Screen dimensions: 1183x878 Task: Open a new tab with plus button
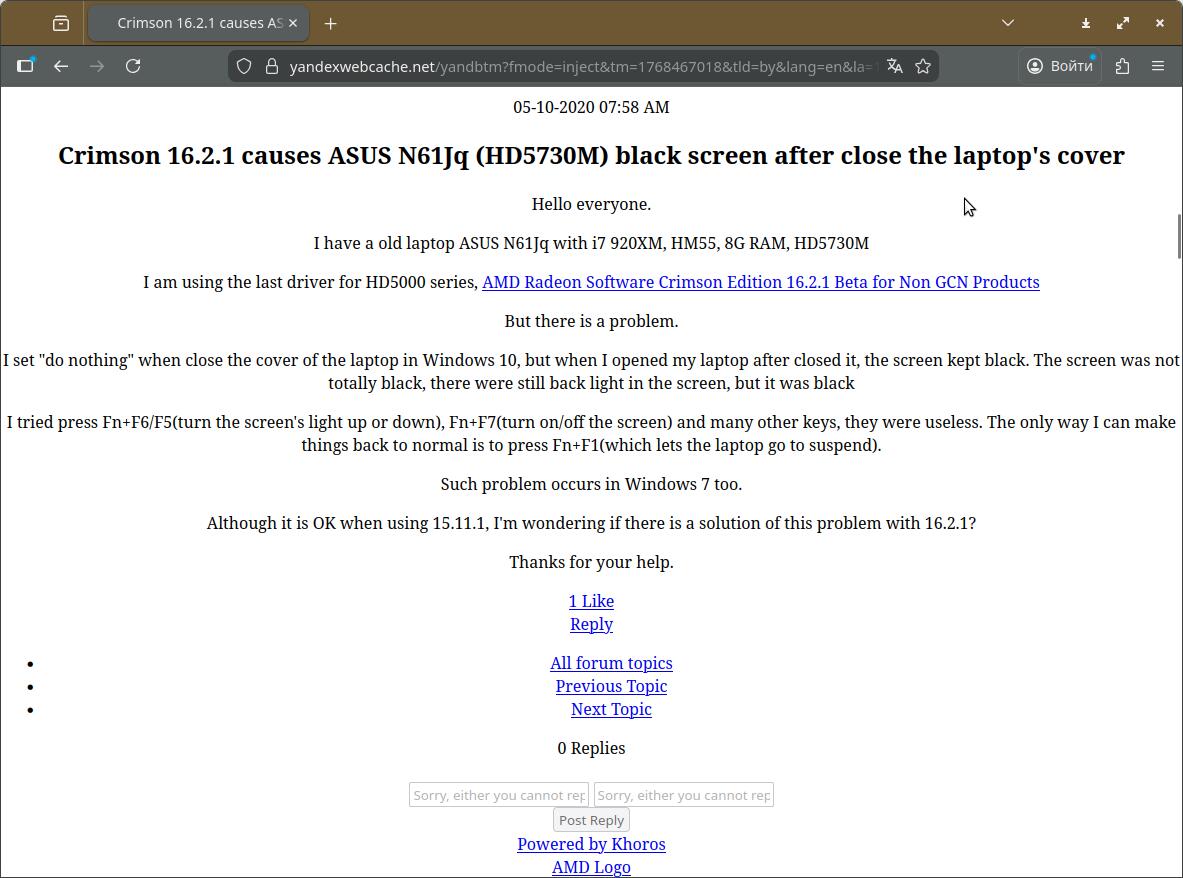coord(330,23)
